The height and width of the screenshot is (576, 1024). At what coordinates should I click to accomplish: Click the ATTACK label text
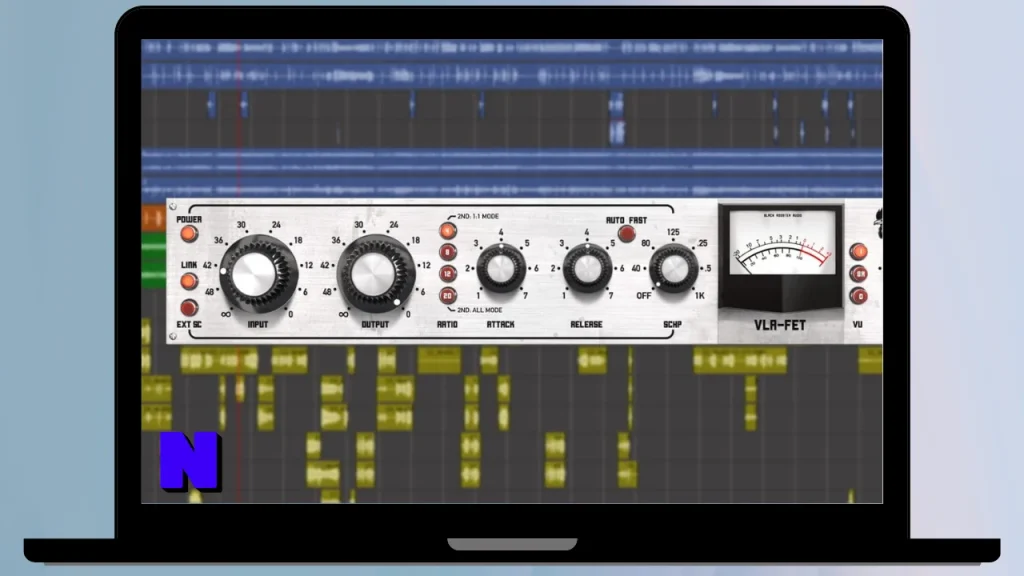(x=501, y=324)
